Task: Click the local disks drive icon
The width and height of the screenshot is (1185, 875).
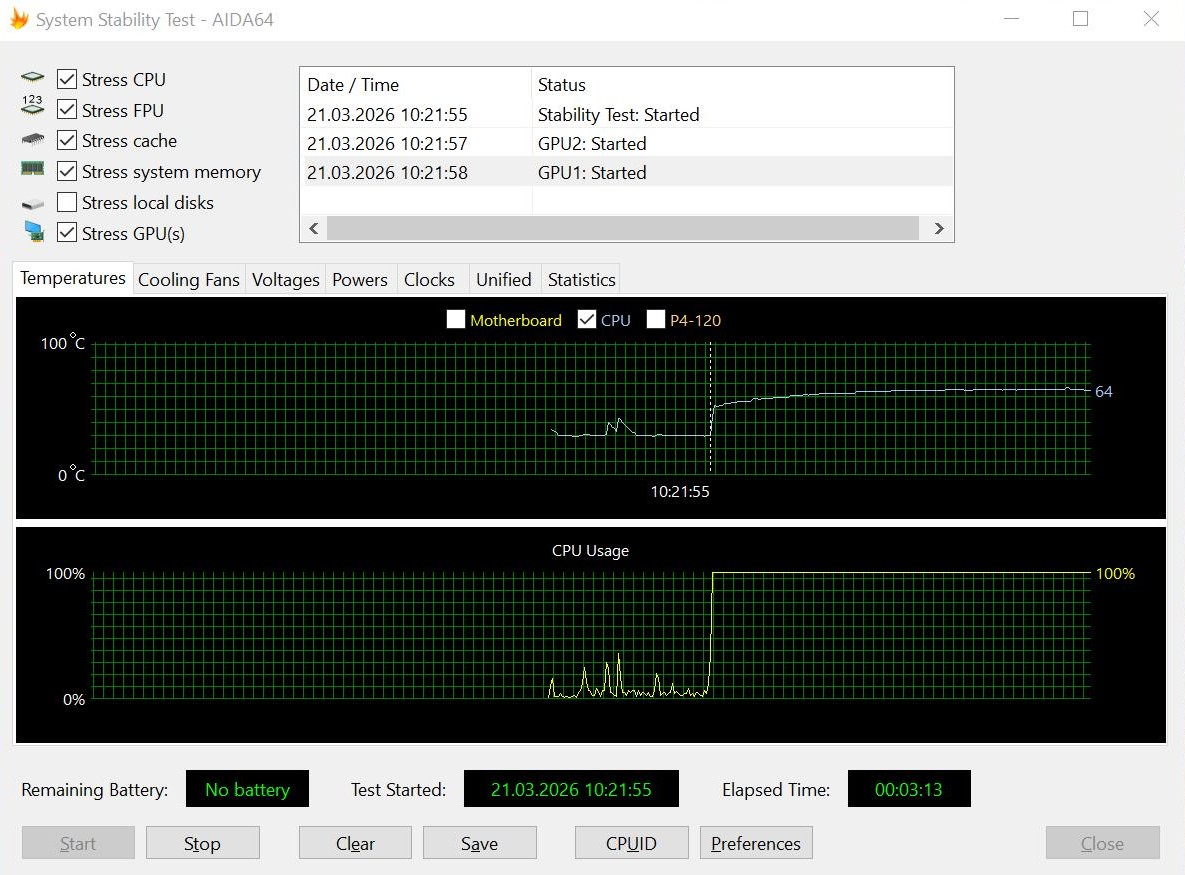Action: click(32, 203)
